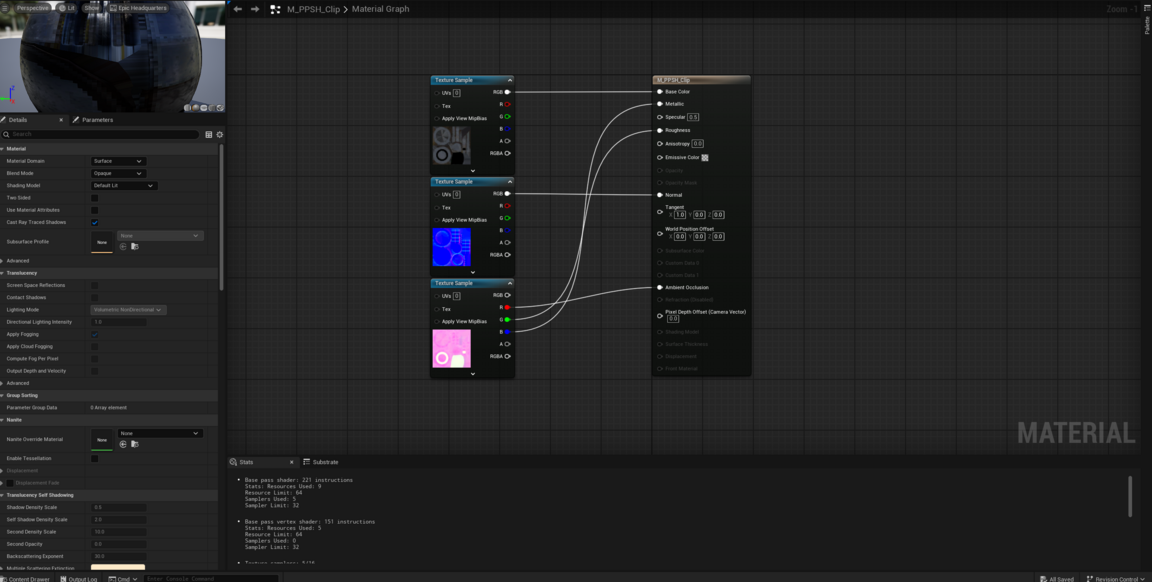1152x582 pixels.
Task: Switch to the Parameters tab
Action: (x=97, y=120)
